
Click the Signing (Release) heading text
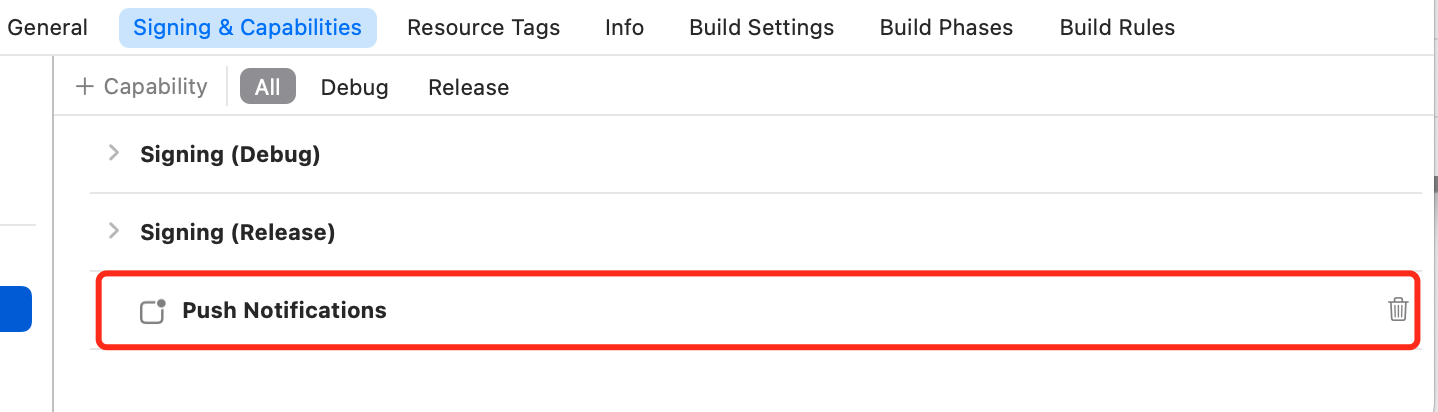click(x=237, y=232)
